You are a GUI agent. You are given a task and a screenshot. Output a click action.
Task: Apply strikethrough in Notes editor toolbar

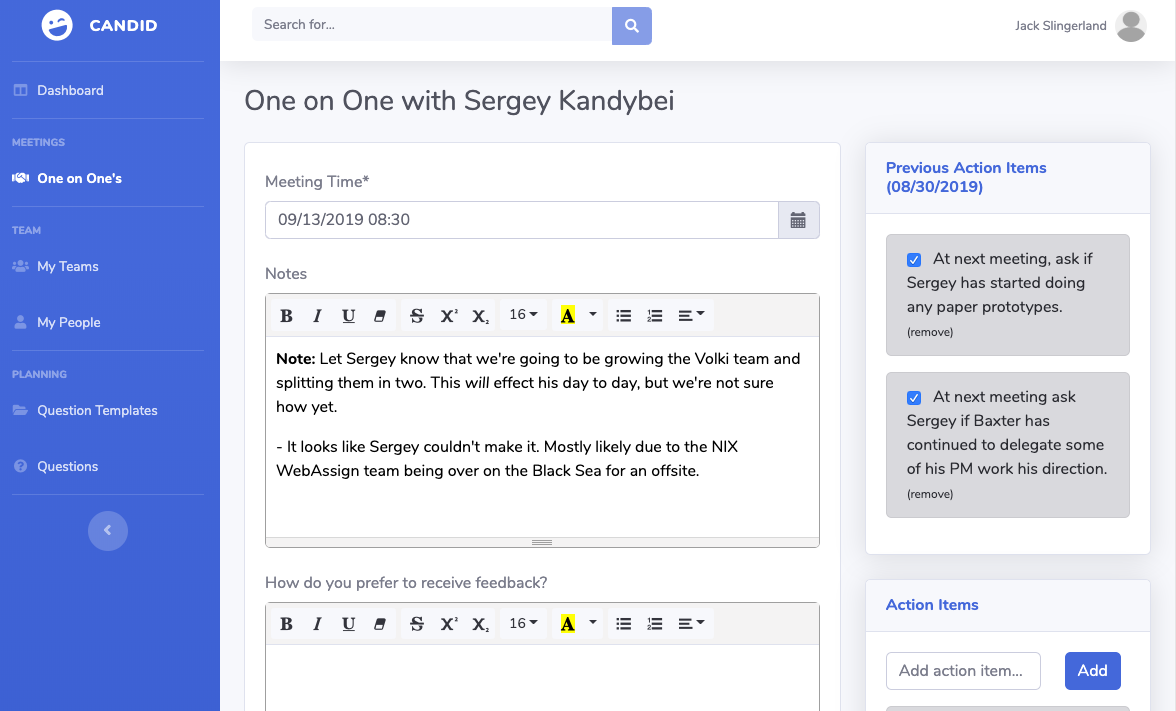tap(417, 316)
